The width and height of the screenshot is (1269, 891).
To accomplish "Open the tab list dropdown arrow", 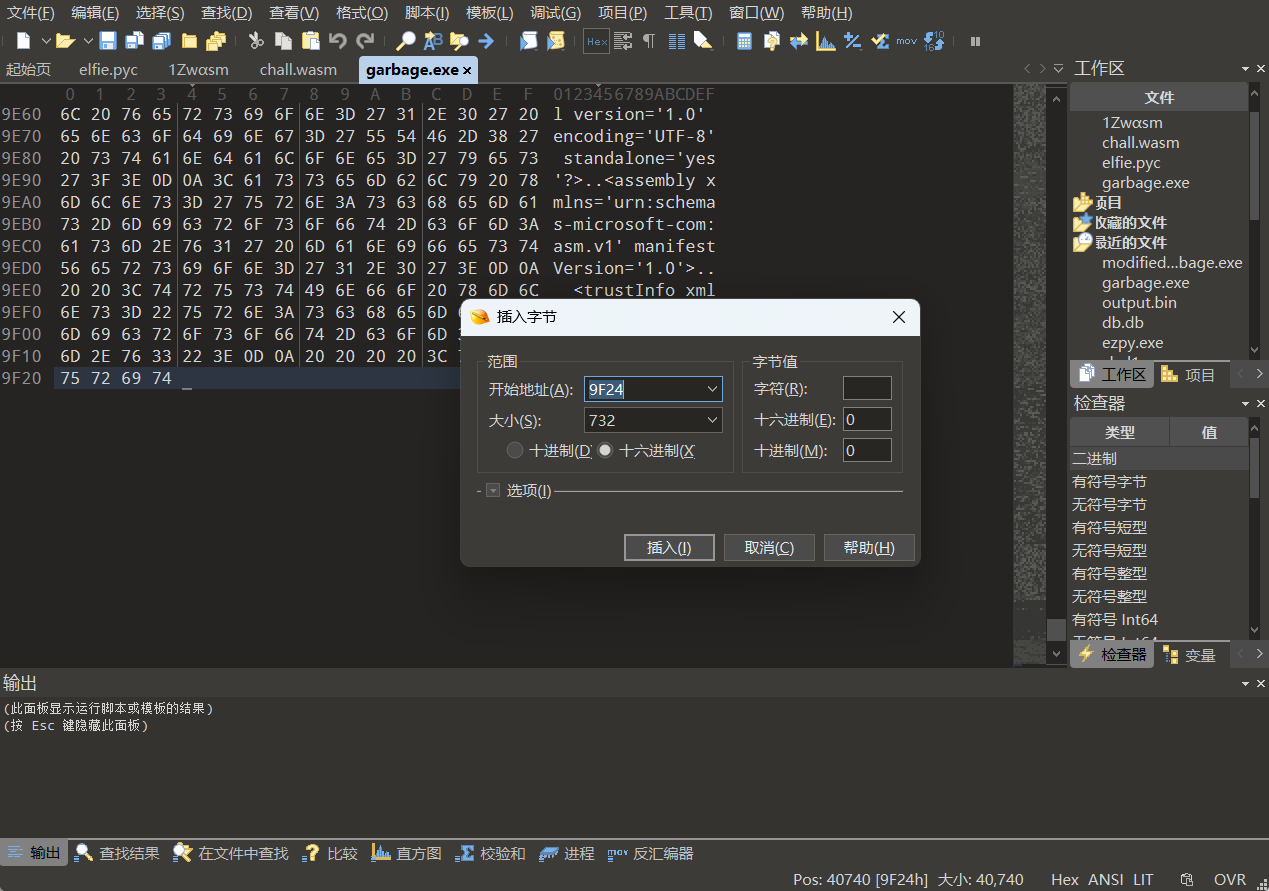I will (1059, 69).
